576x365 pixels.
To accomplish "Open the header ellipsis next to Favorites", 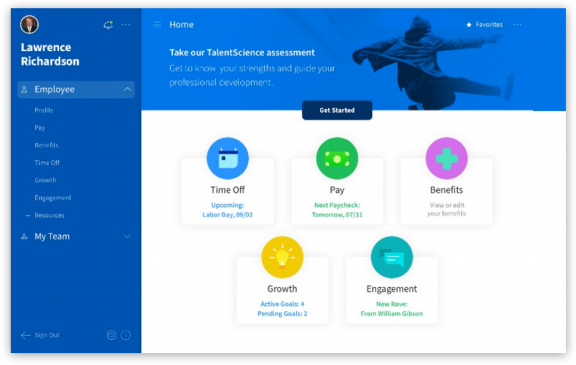I will point(517,25).
